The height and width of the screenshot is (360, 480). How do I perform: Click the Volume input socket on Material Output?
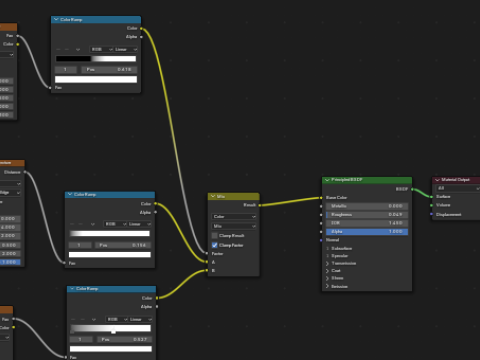coord(431,205)
